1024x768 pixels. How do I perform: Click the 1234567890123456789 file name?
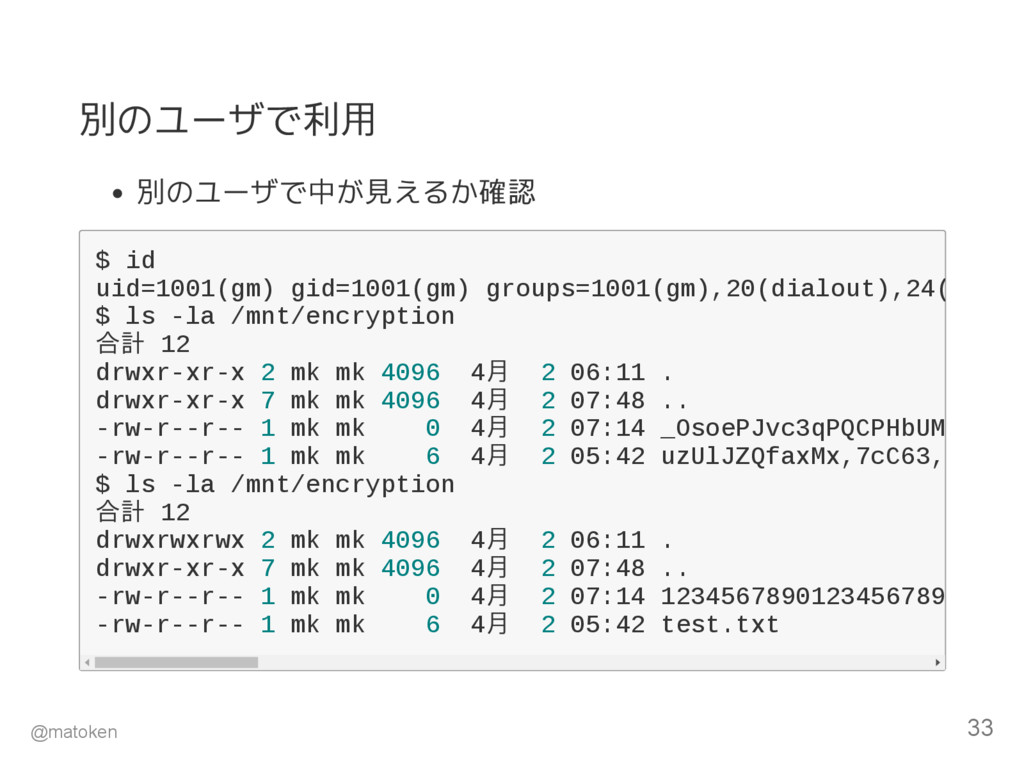tap(803, 596)
